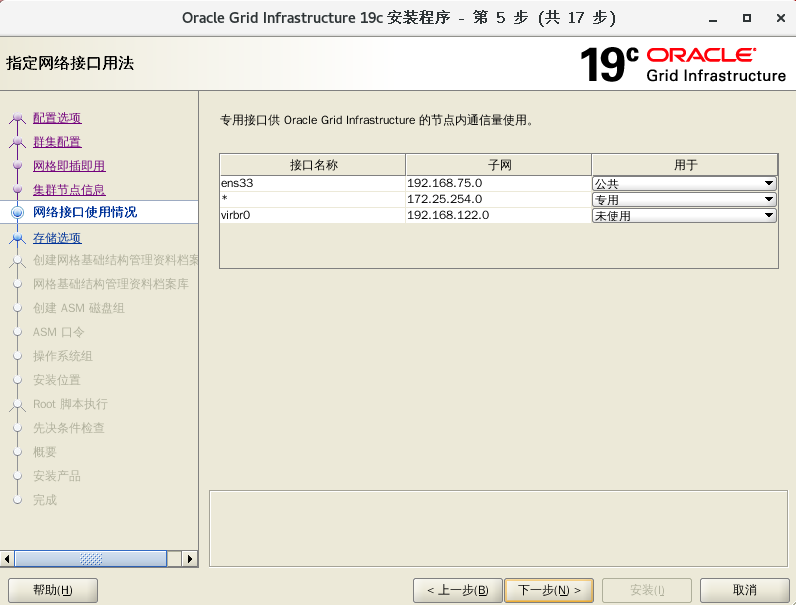Viewport: 796px width, 605px height.
Task: Click the sidebar scrollbar left arrow
Action: pyautogui.click(x=7, y=559)
